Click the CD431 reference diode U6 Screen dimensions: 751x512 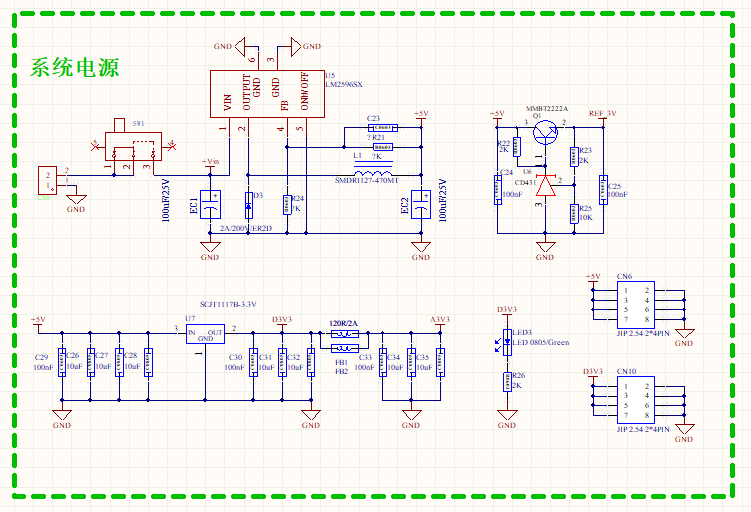point(545,186)
